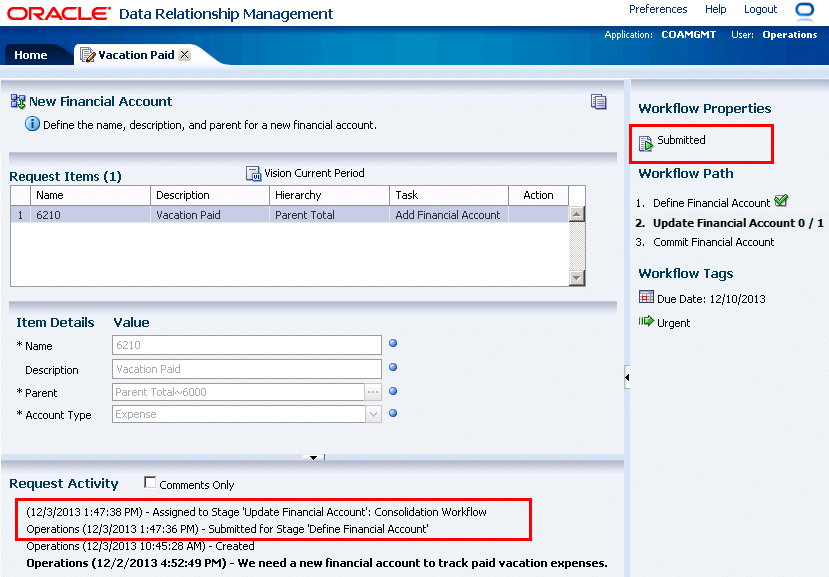Switch to the Home tab
This screenshot has height=577, width=829.
pos(31,55)
